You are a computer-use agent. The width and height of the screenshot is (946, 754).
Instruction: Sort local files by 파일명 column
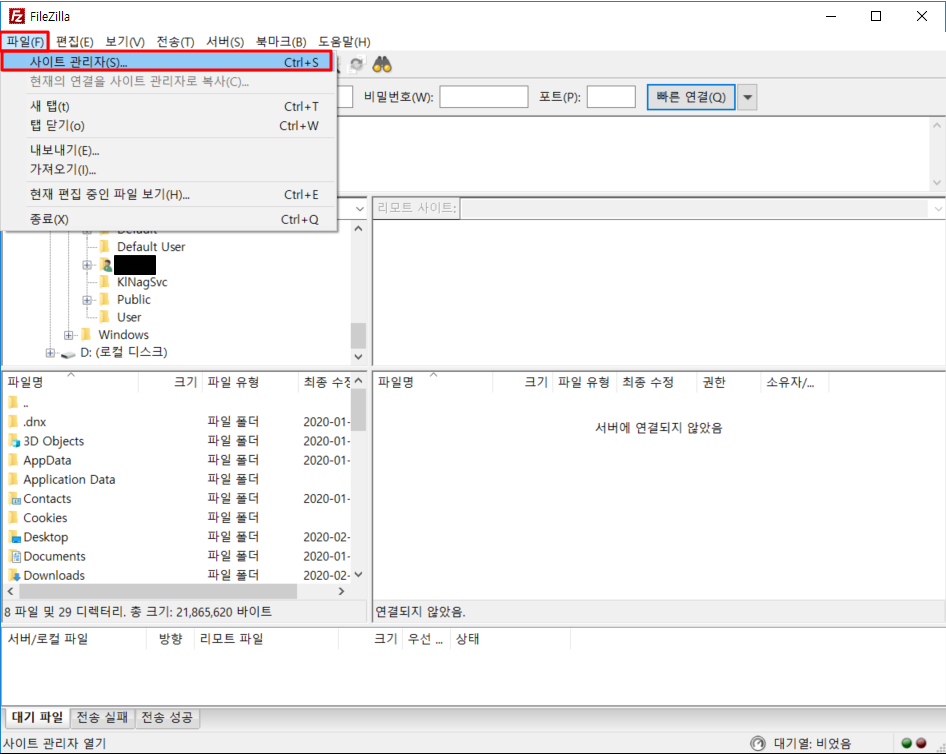click(71, 382)
